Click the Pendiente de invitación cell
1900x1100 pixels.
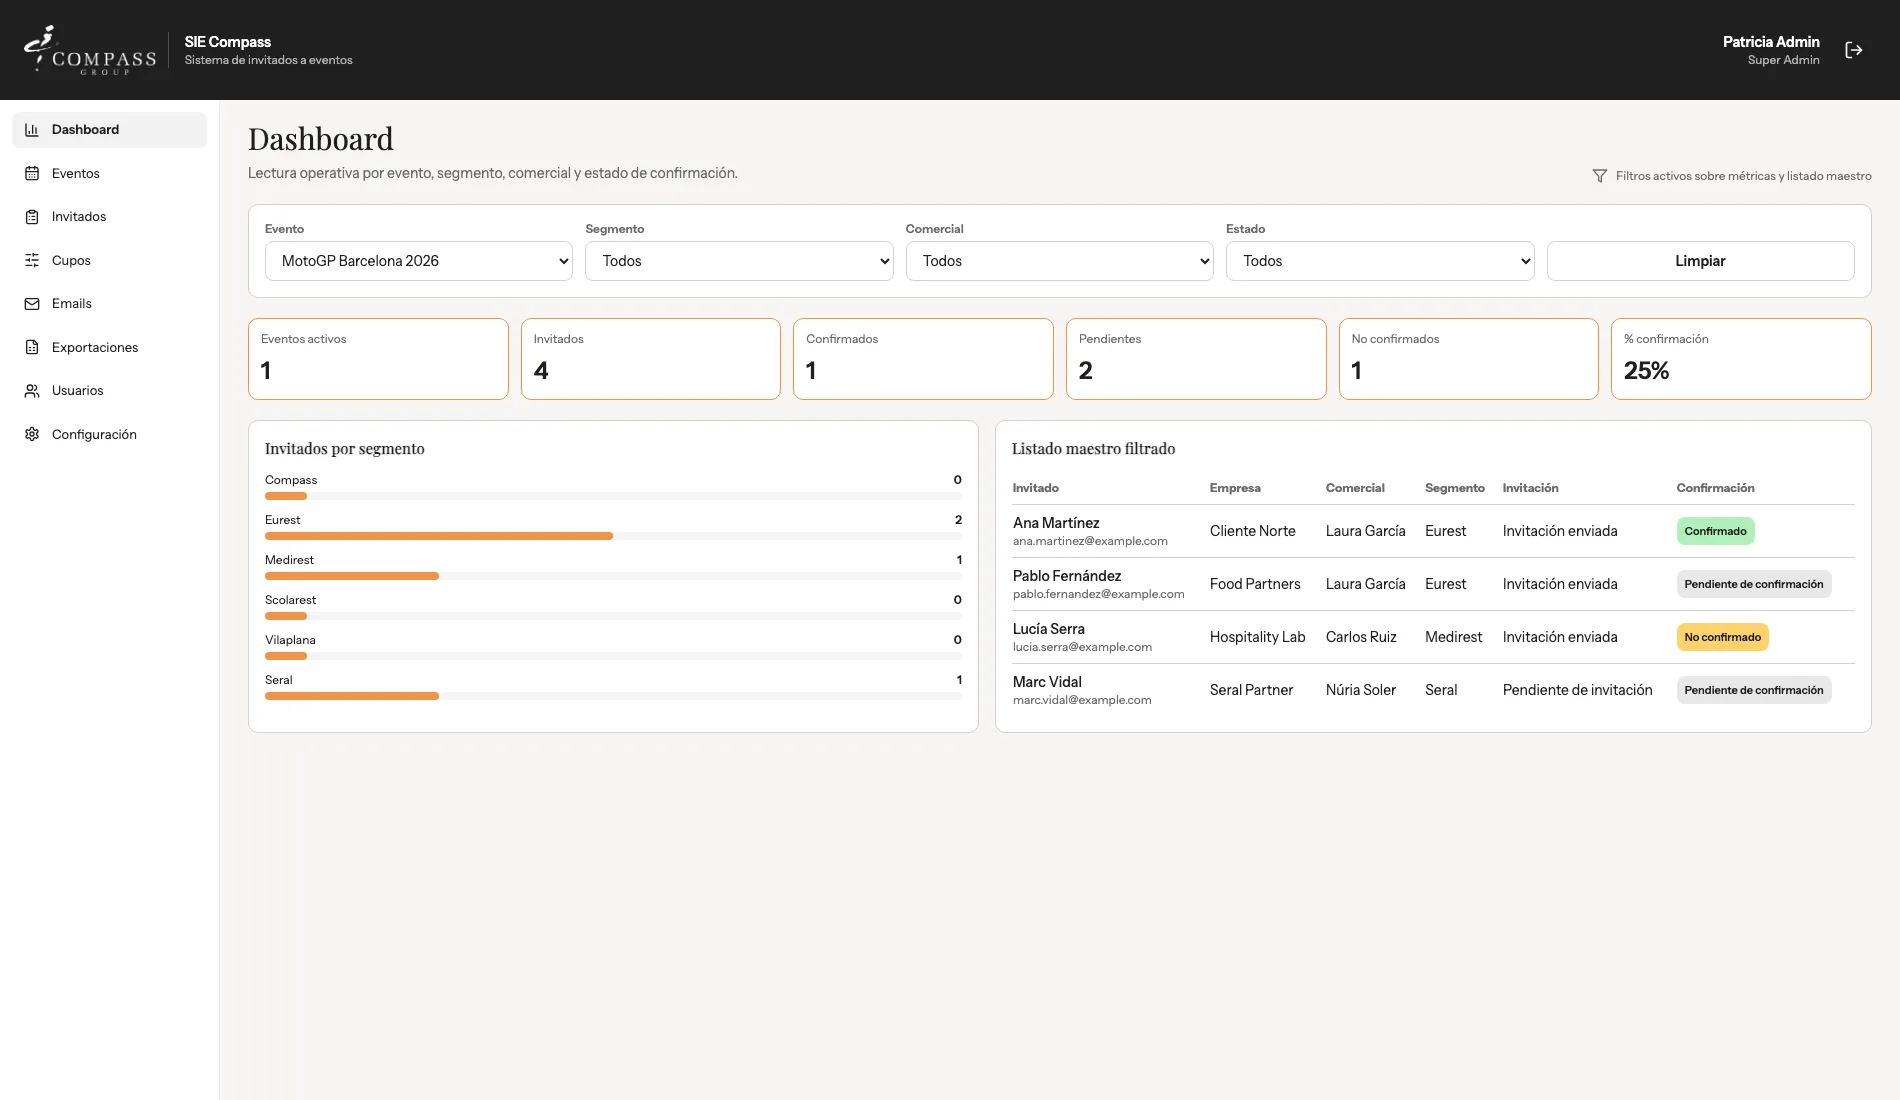pos(1577,690)
